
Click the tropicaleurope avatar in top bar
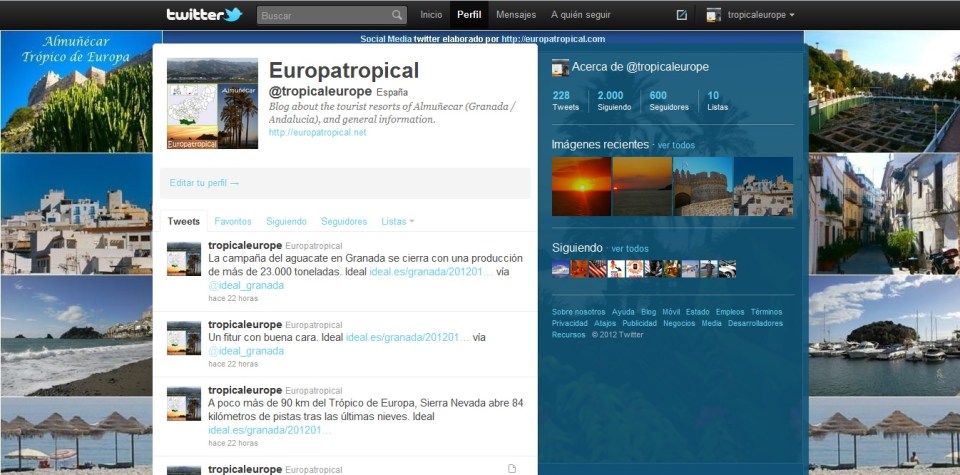(x=714, y=15)
